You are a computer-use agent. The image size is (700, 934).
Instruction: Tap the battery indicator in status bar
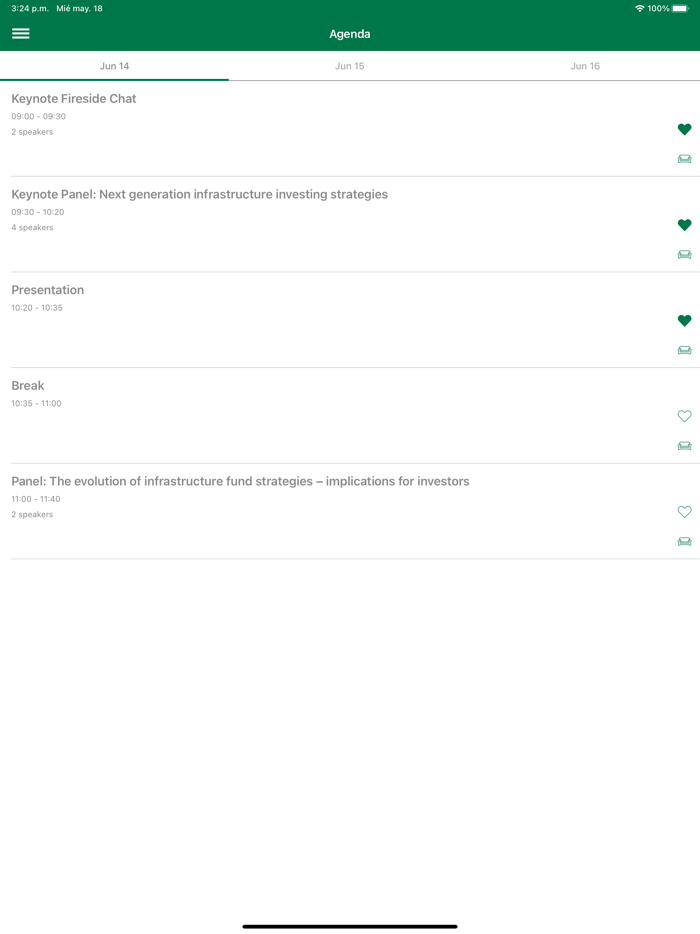680,8
